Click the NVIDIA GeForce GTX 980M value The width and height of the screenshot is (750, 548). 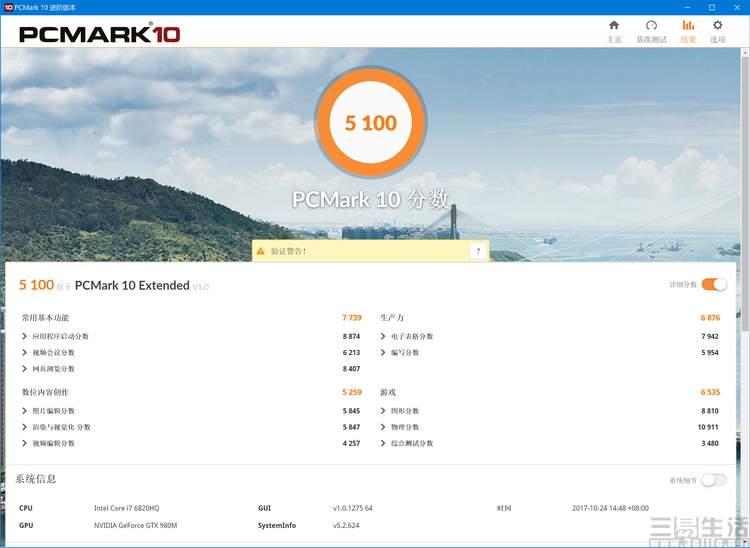coord(135,525)
